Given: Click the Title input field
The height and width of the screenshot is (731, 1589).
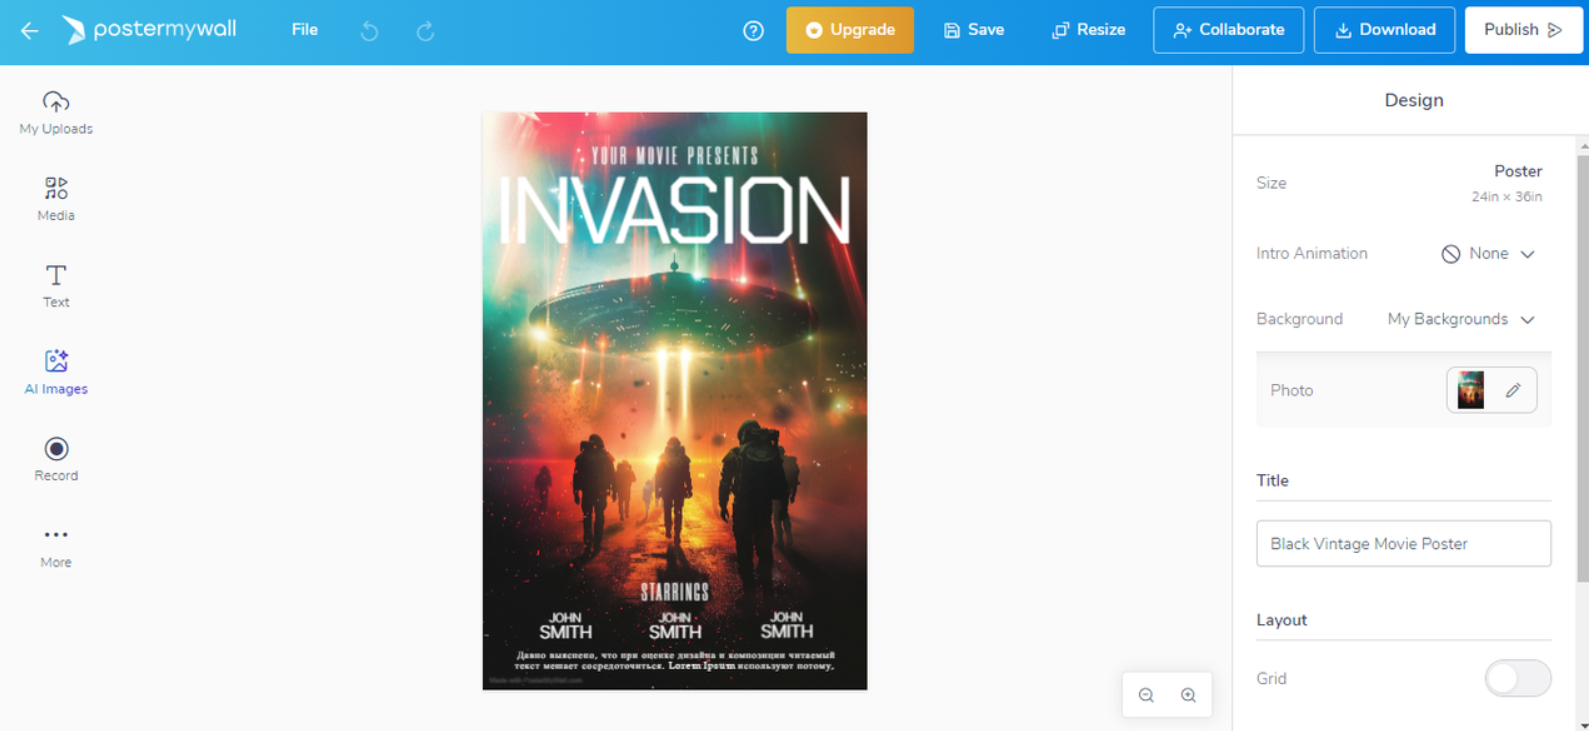Looking at the screenshot, I should coord(1403,543).
